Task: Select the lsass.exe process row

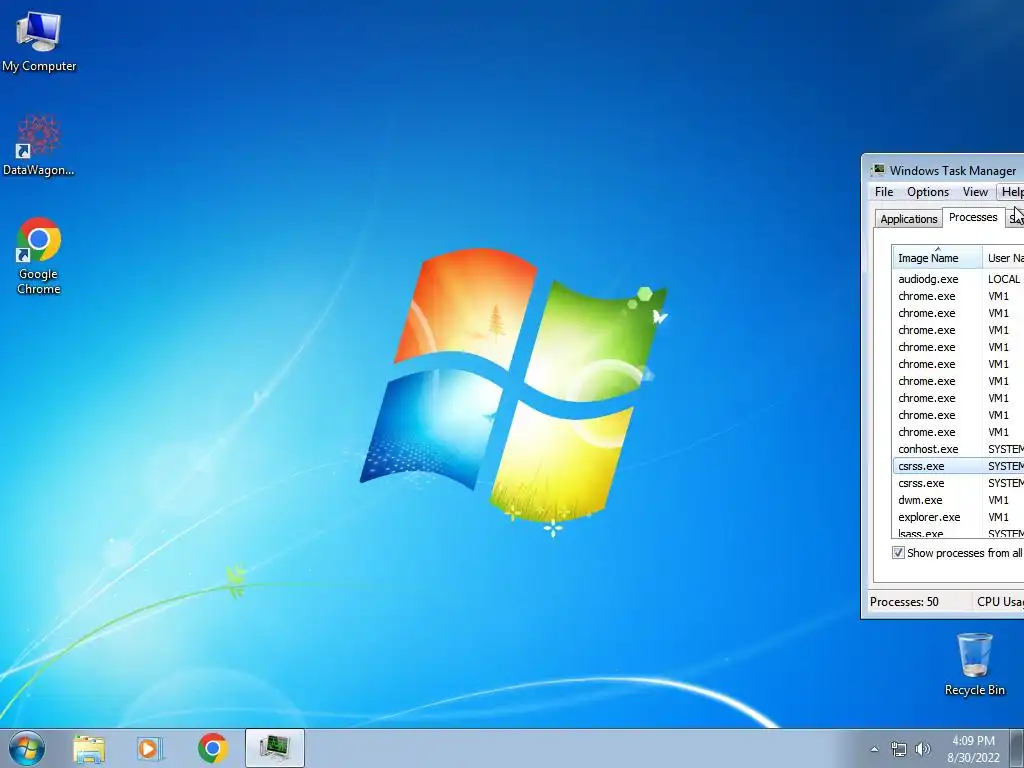Action: tap(958, 532)
